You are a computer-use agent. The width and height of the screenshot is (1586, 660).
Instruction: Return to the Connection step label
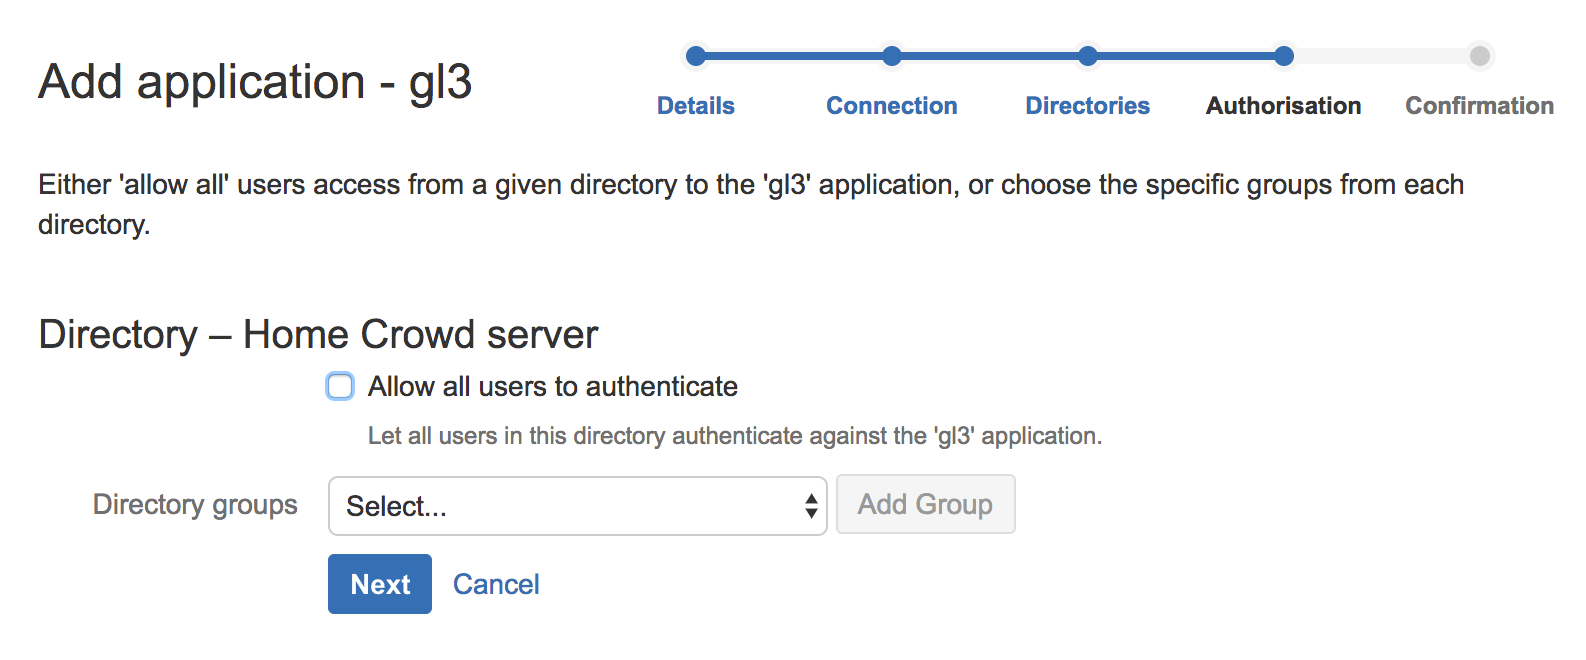coord(892,106)
